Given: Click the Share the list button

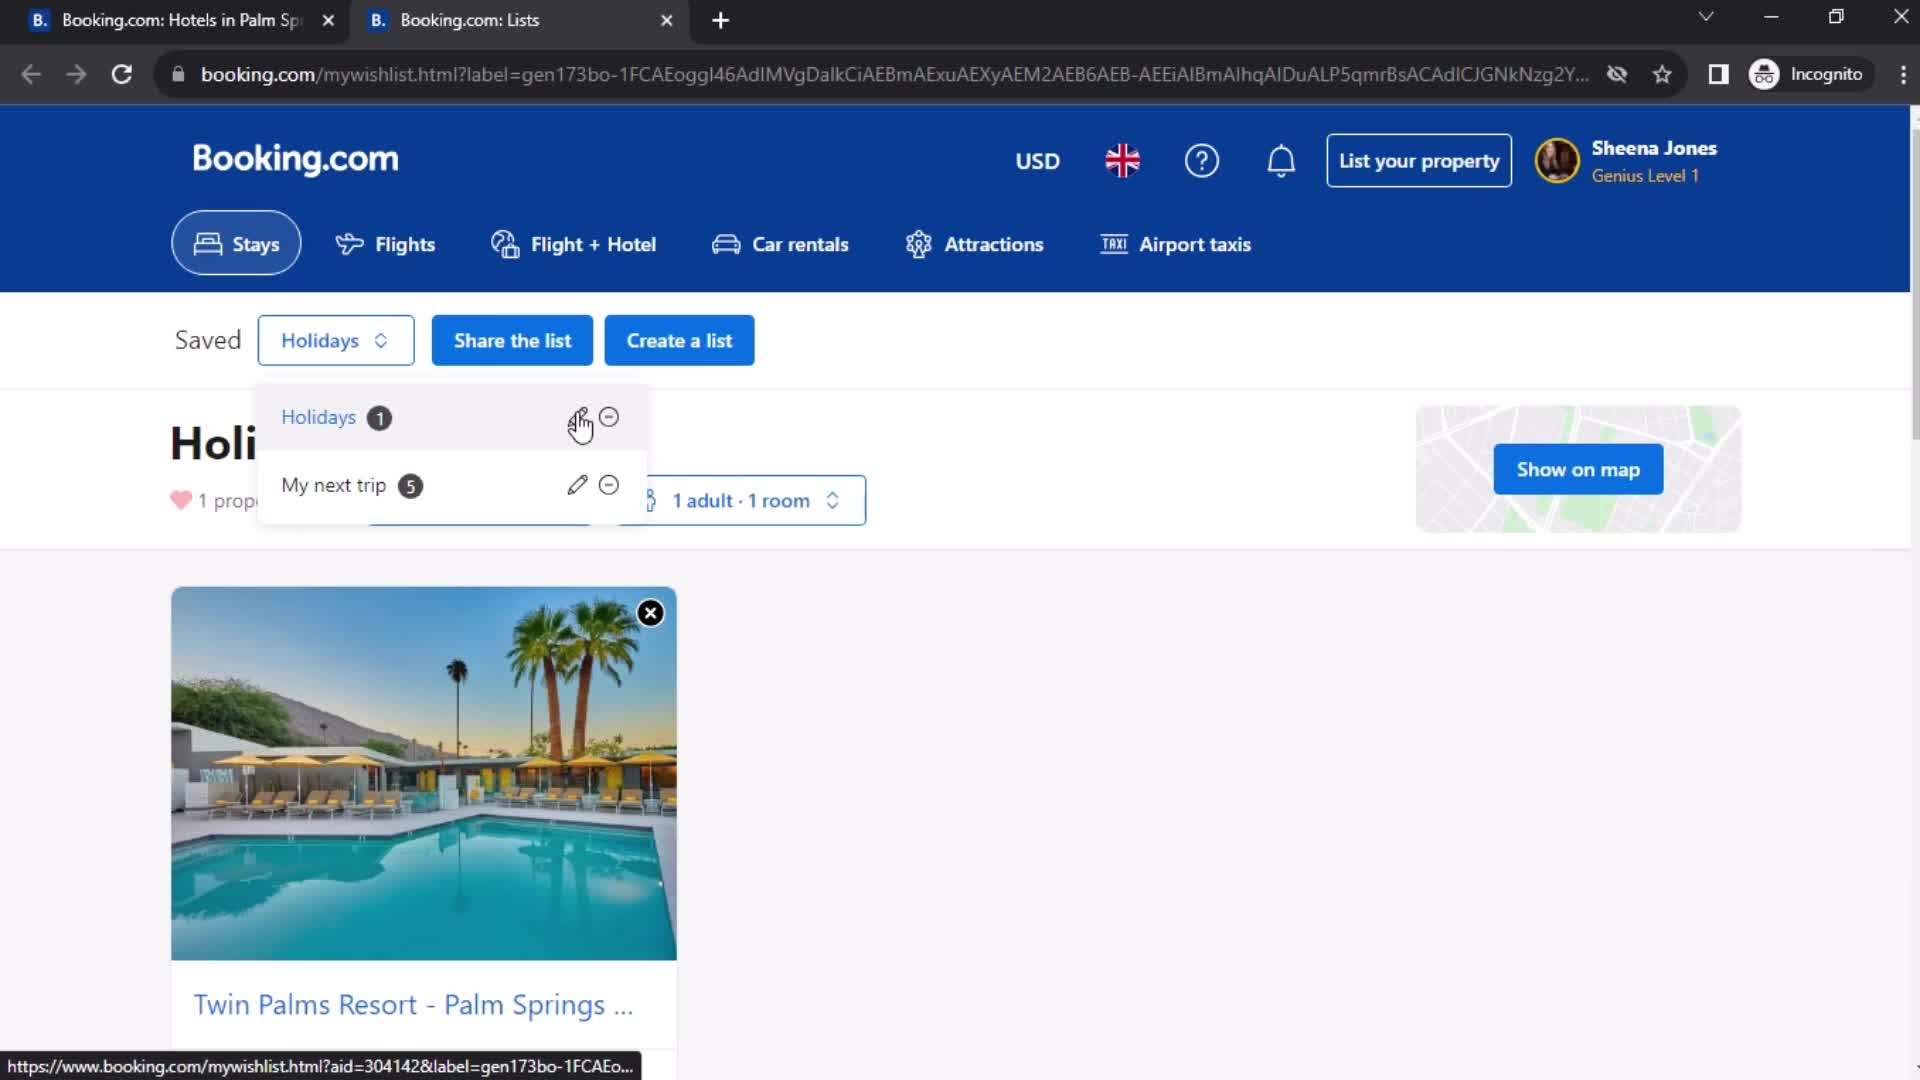Looking at the screenshot, I should coord(512,340).
